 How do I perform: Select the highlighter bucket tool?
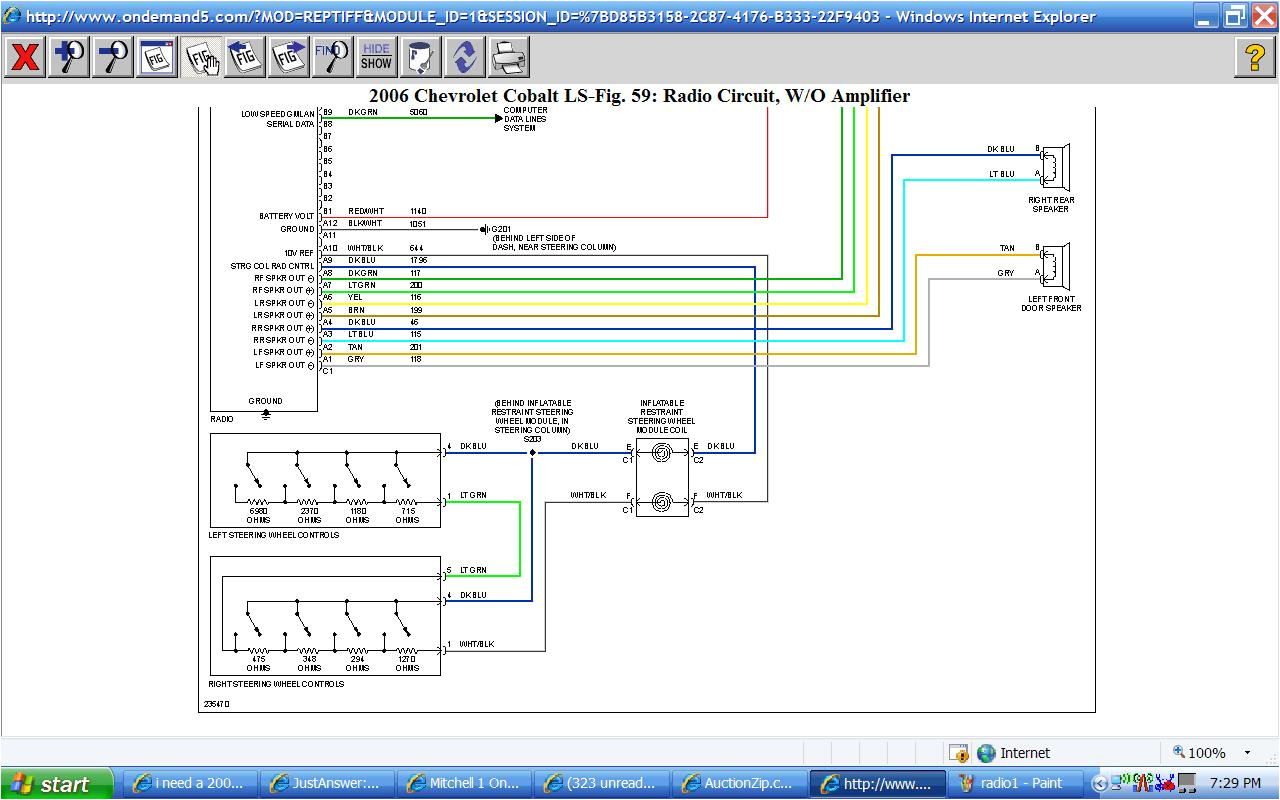tap(420, 56)
